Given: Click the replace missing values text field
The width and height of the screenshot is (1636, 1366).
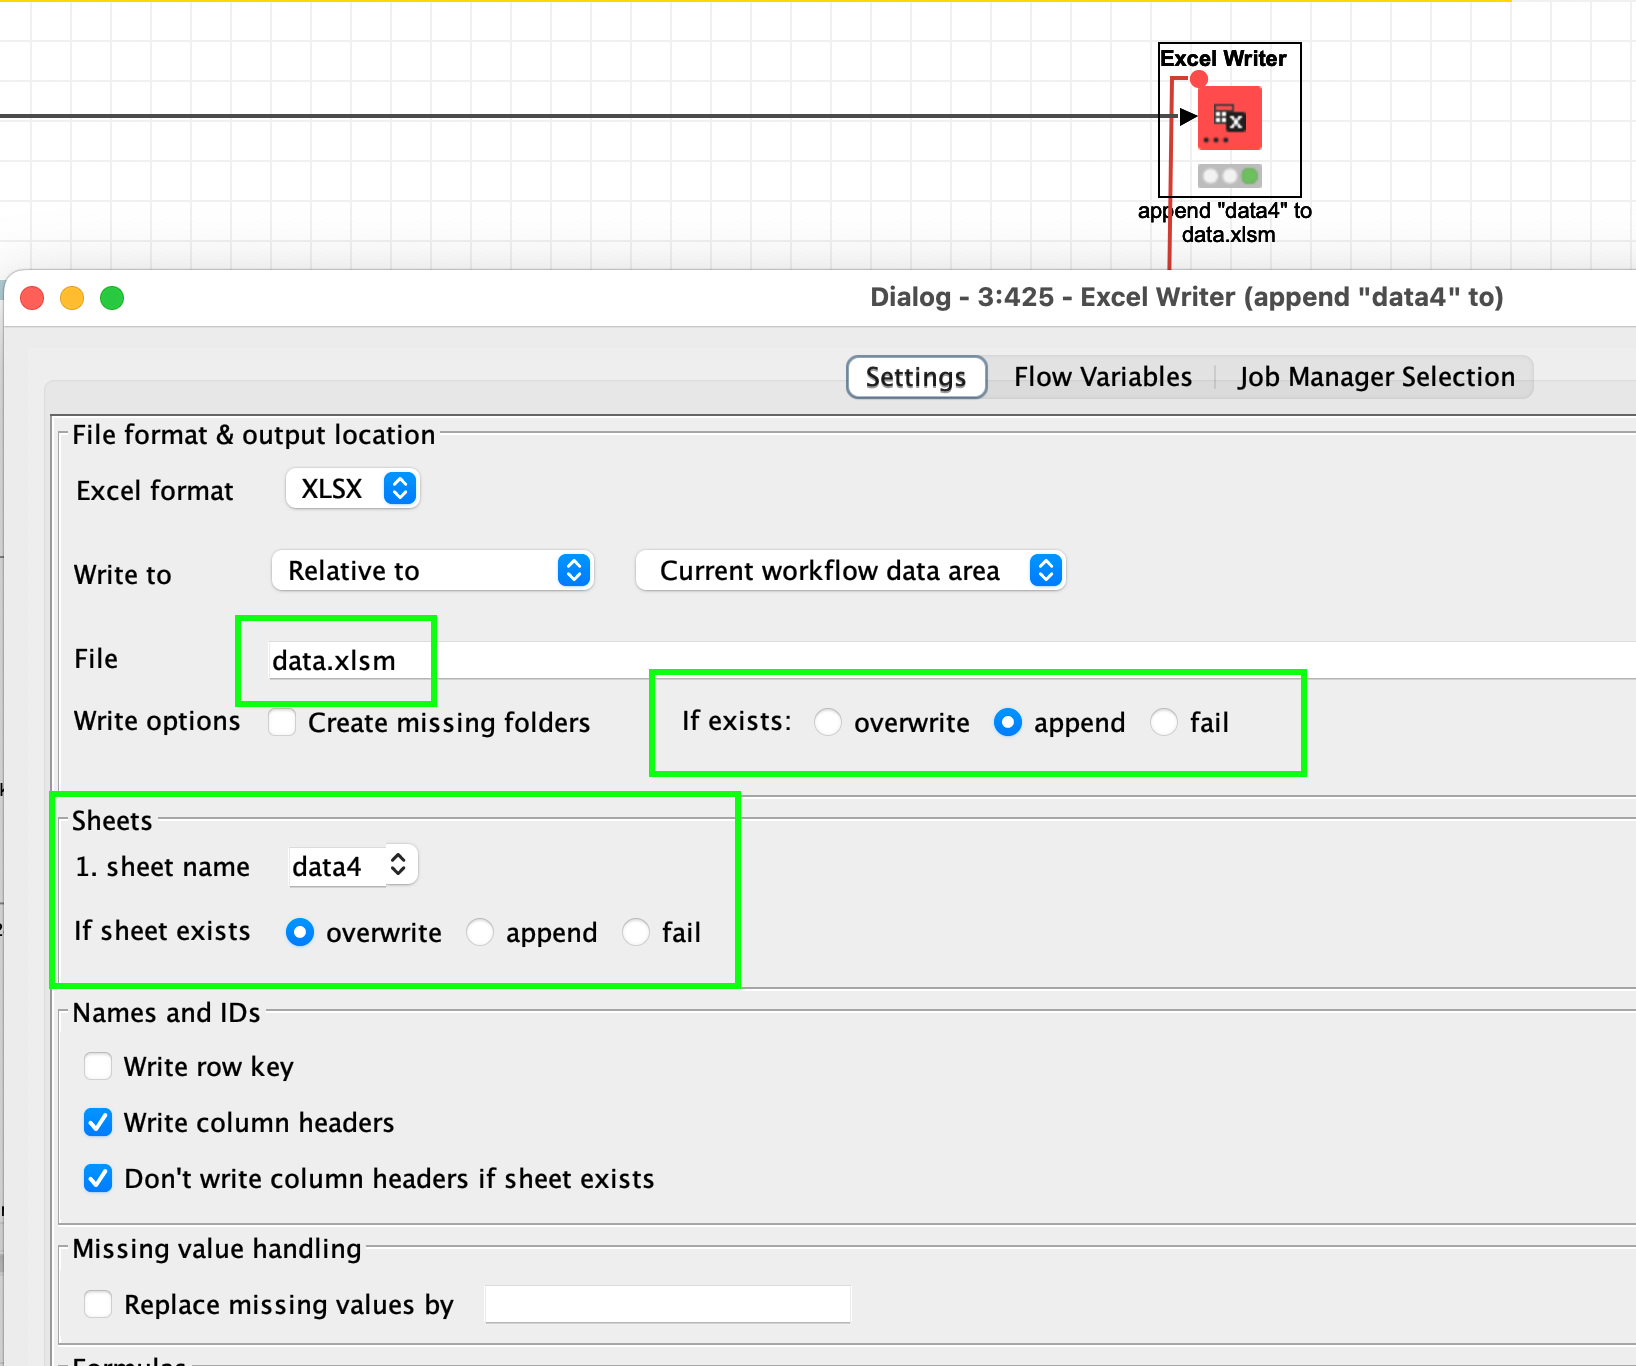Looking at the screenshot, I should point(668,1304).
